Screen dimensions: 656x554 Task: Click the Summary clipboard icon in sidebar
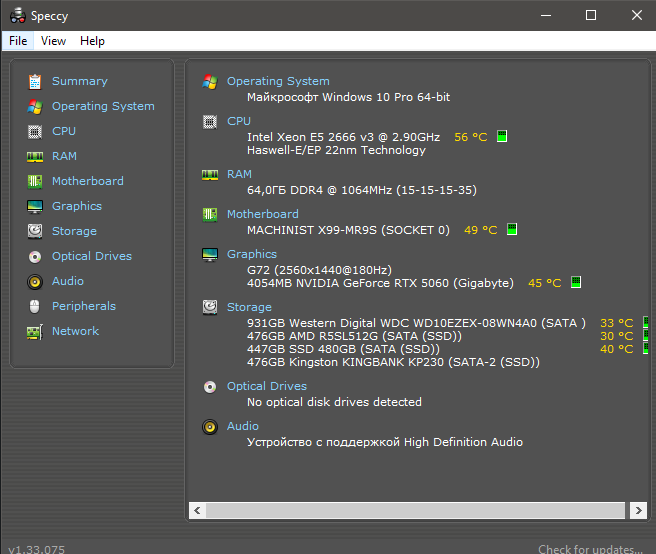[35, 82]
